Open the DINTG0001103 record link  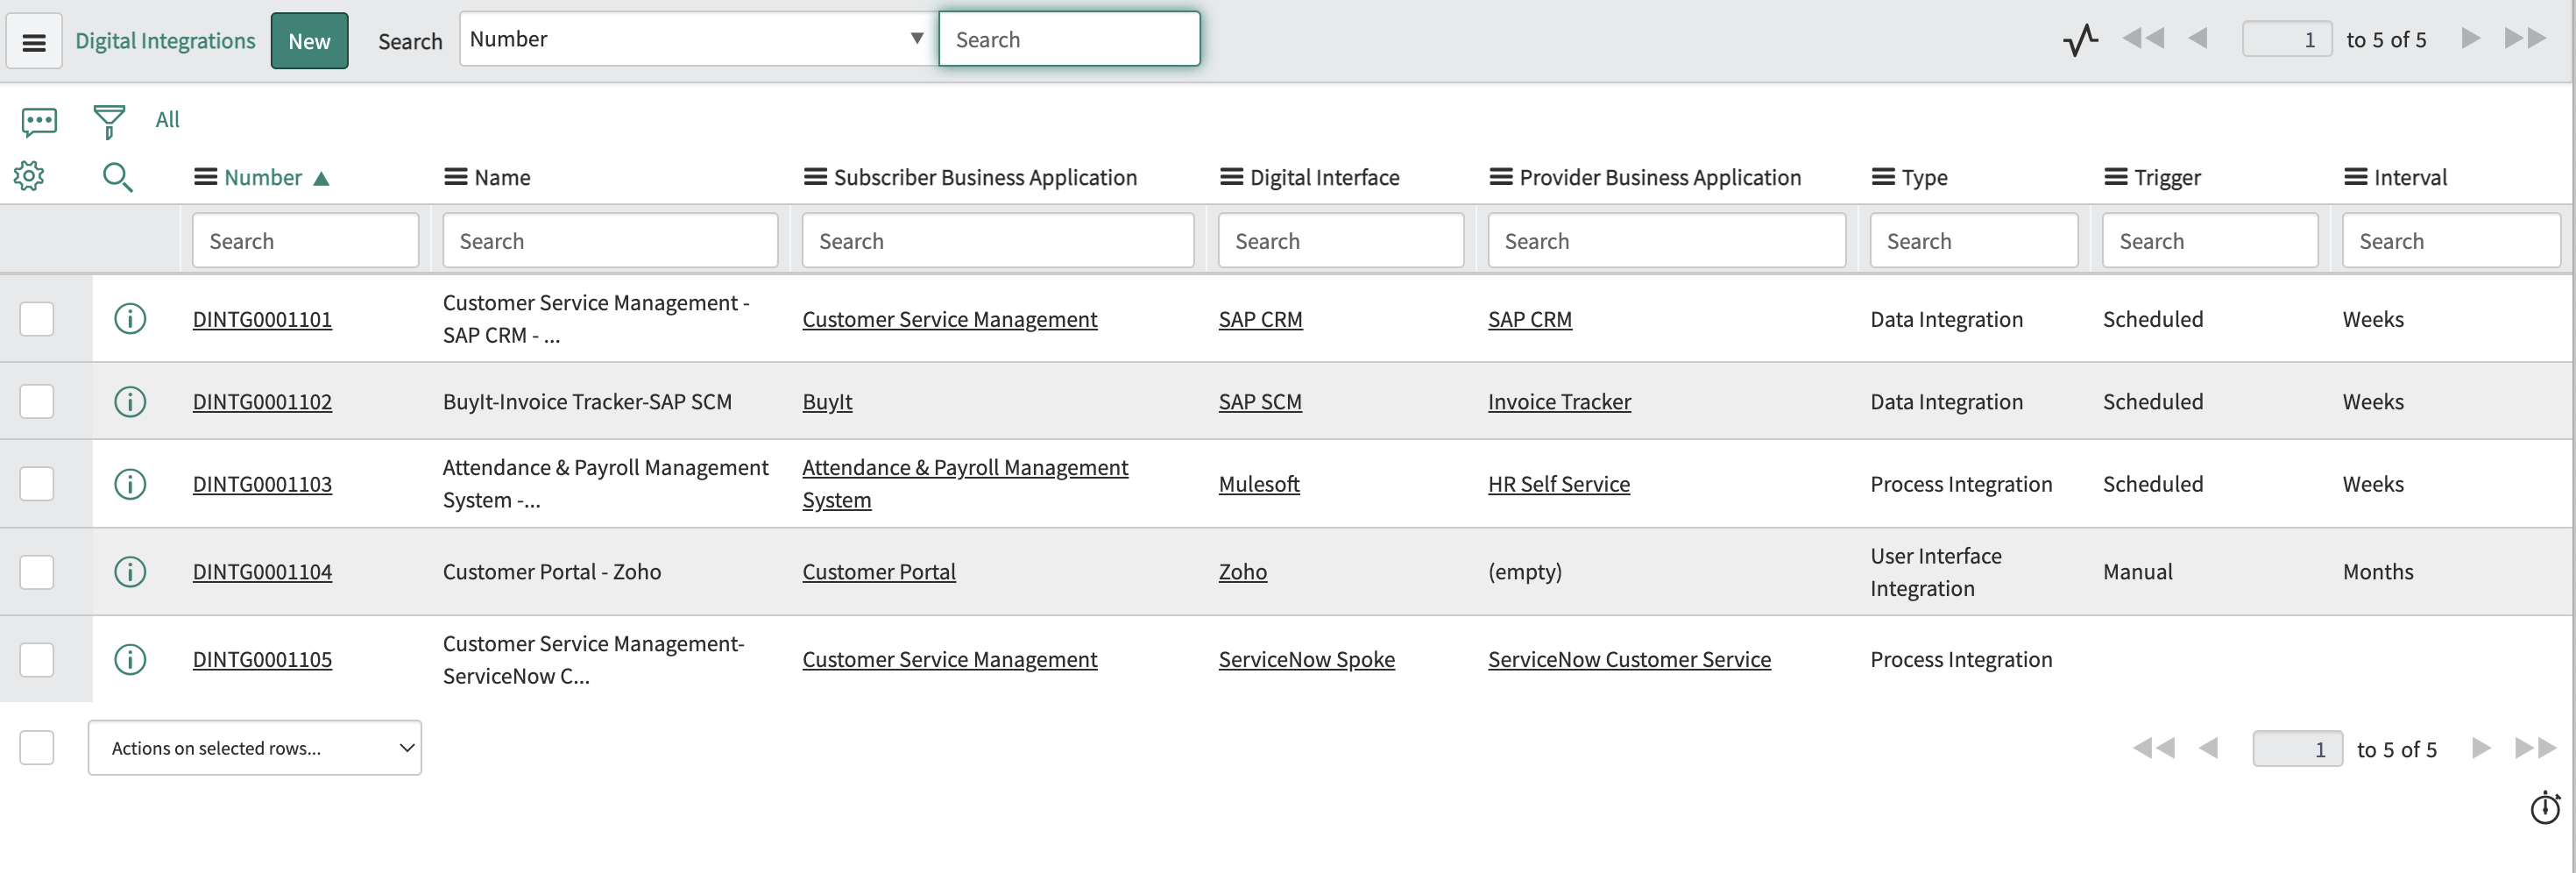(x=262, y=484)
